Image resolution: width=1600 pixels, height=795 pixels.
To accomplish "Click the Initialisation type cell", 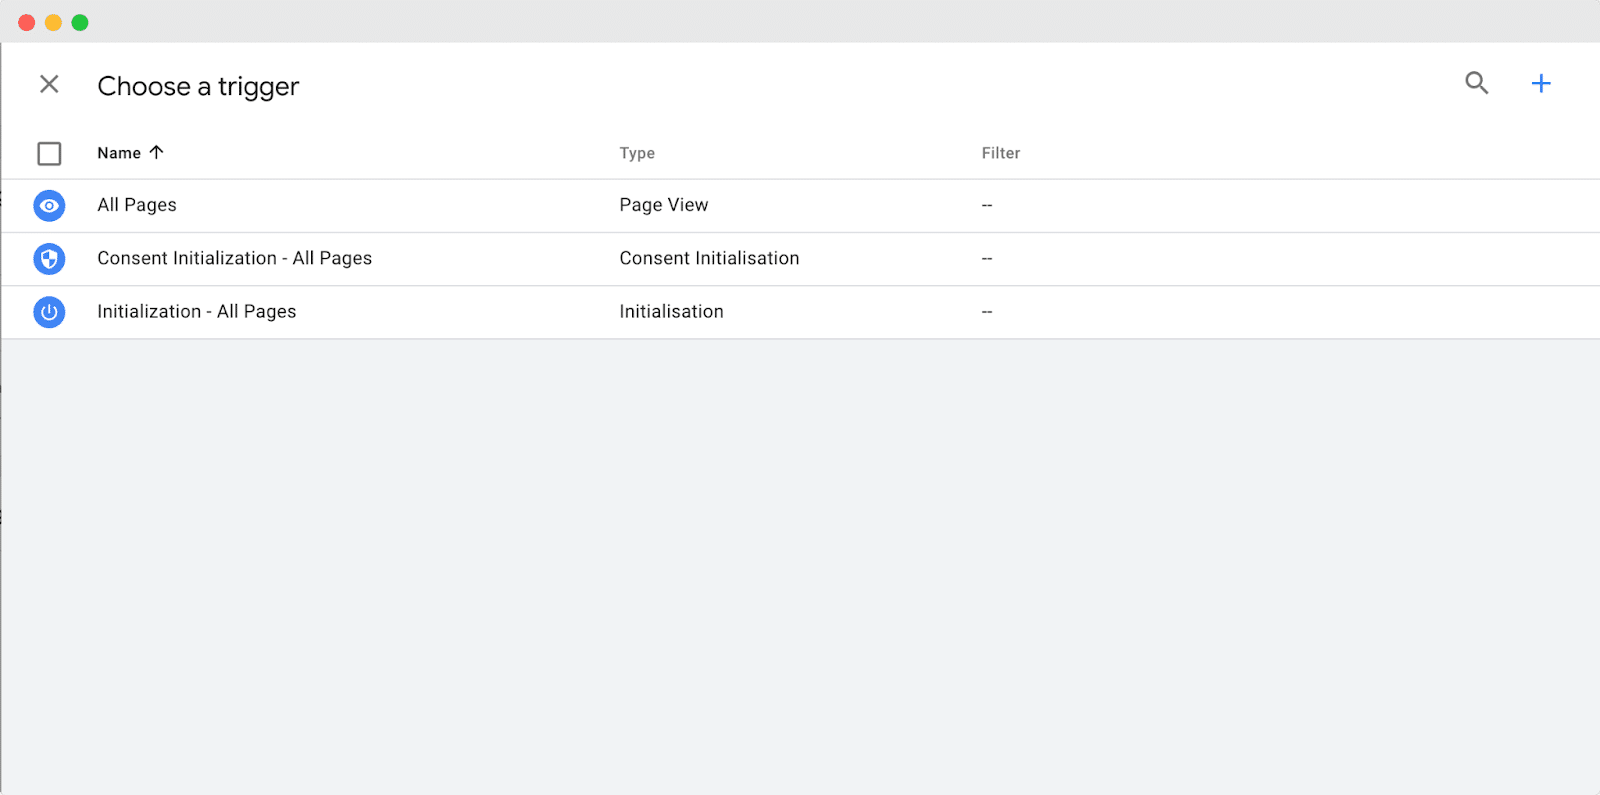I will tap(671, 311).
